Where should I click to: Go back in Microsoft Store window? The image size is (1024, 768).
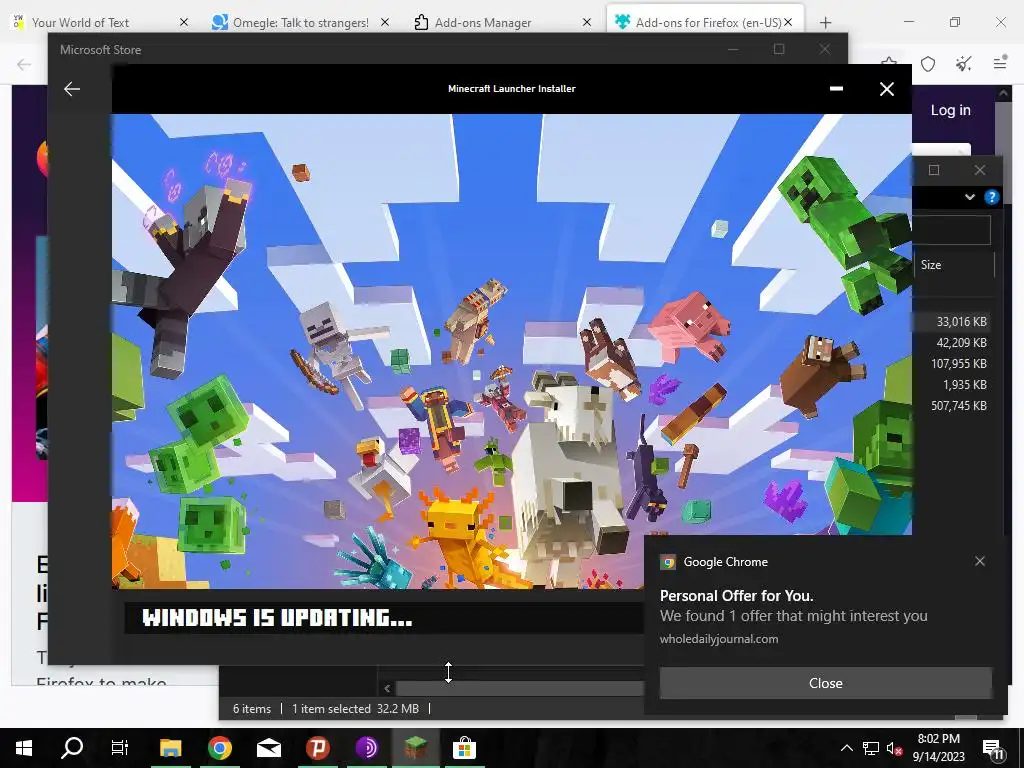pos(72,89)
